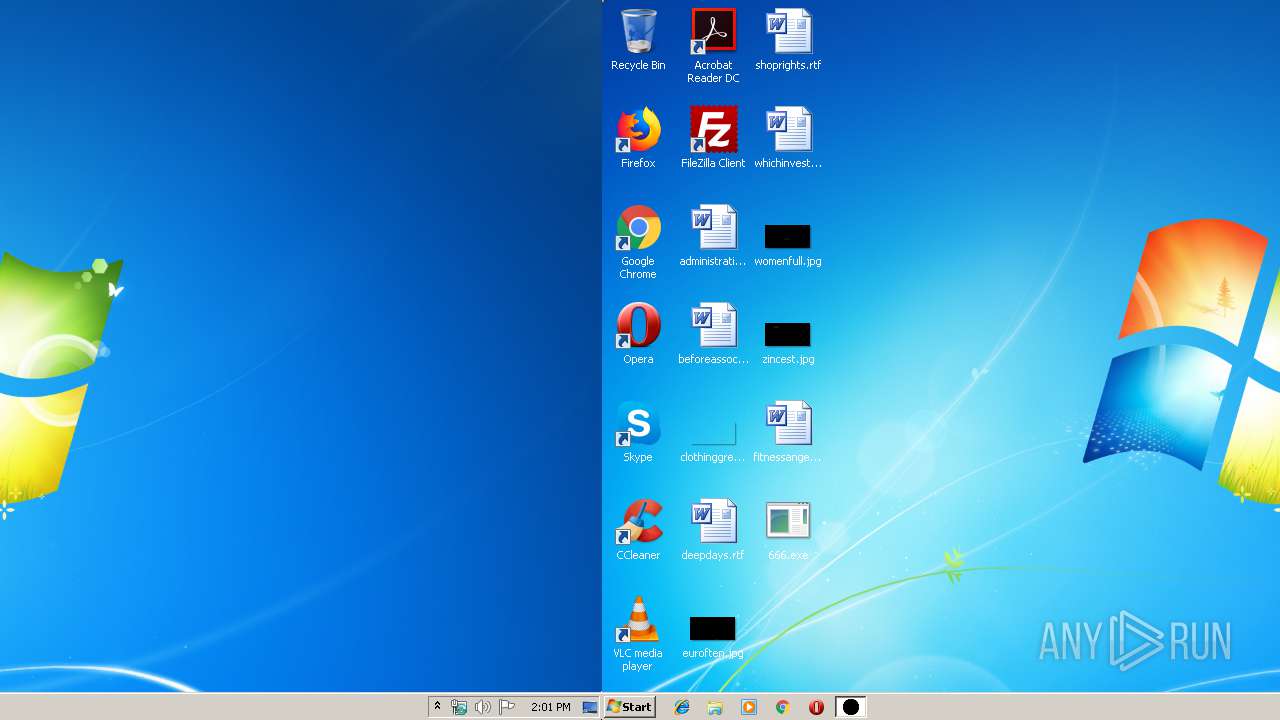Select the clothinggre… desktop file
The image size is (1280, 720).
click(713, 441)
